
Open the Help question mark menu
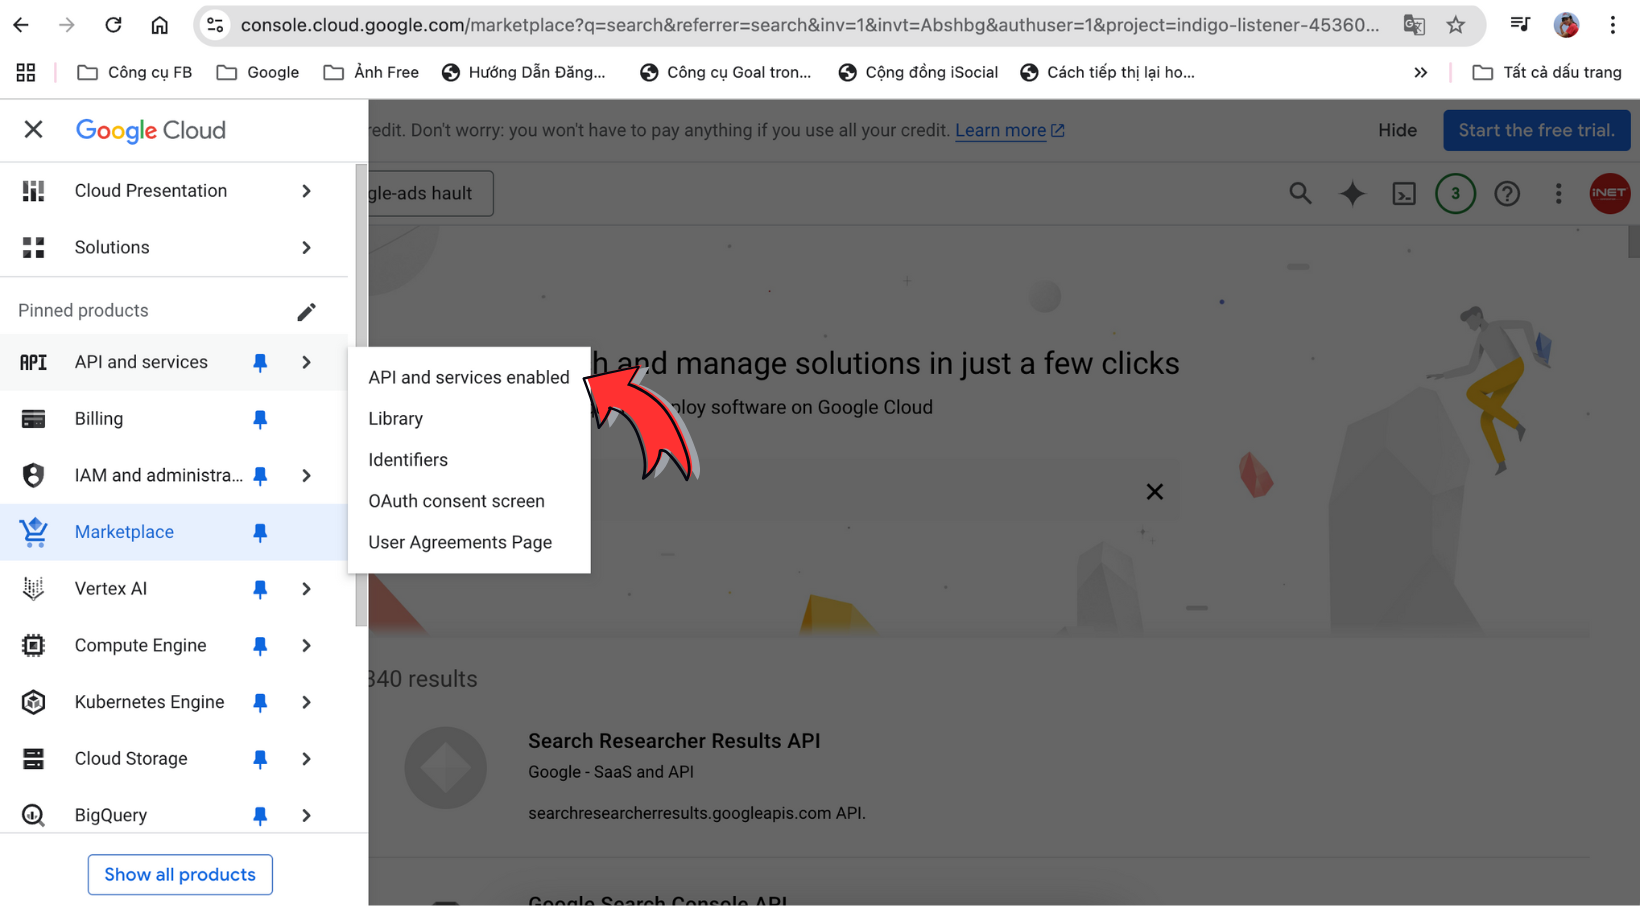[1507, 193]
